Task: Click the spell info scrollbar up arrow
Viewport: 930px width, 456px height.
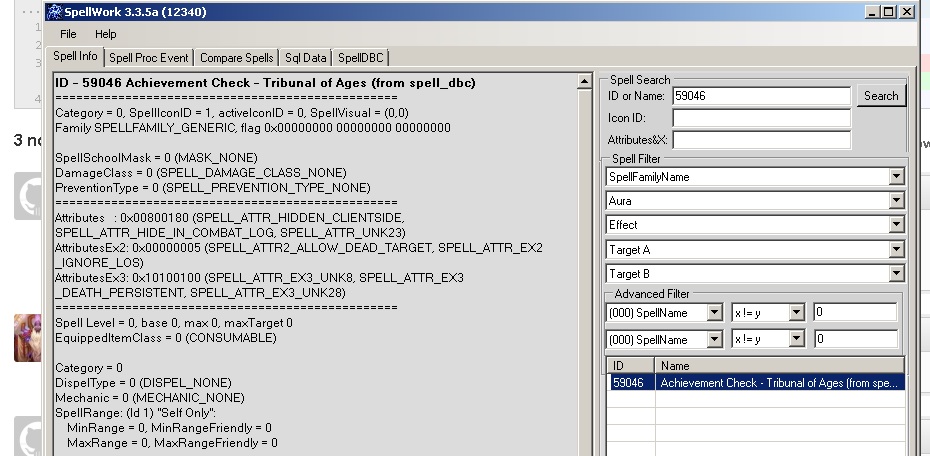Action: tap(584, 82)
